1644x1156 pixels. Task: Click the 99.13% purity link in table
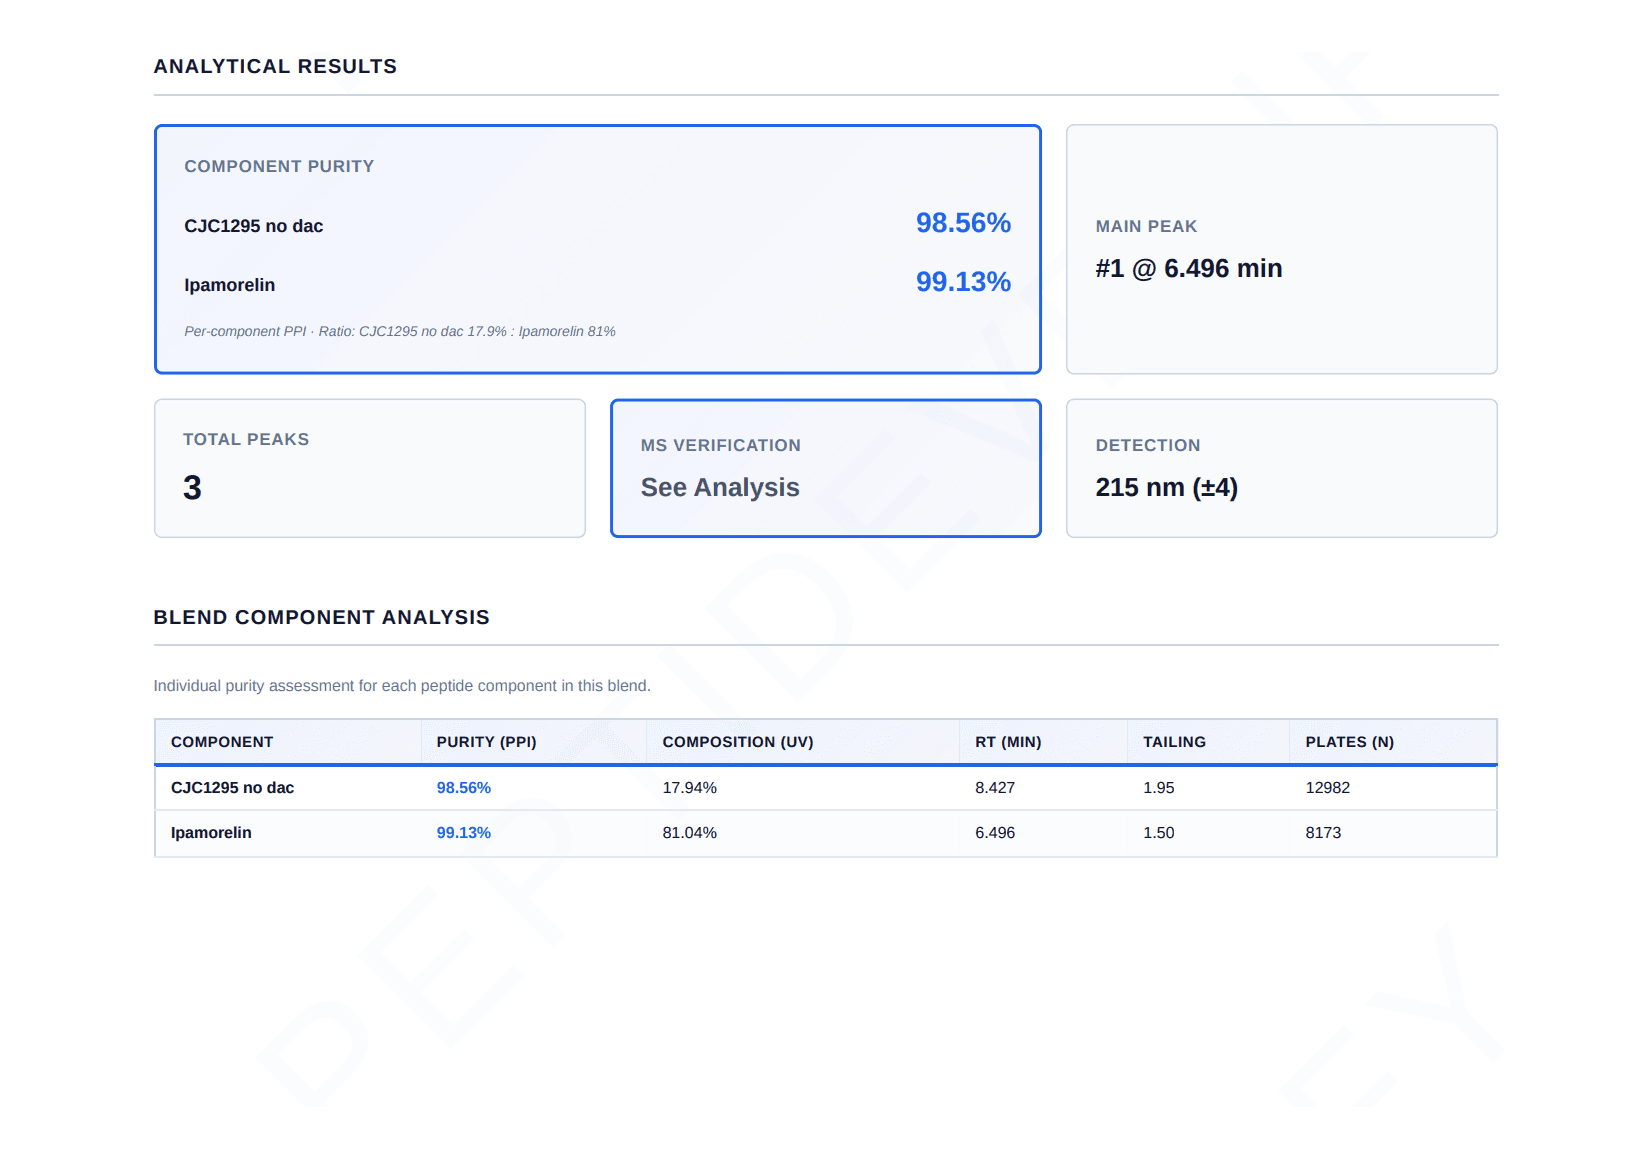click(x=463, y=833)
